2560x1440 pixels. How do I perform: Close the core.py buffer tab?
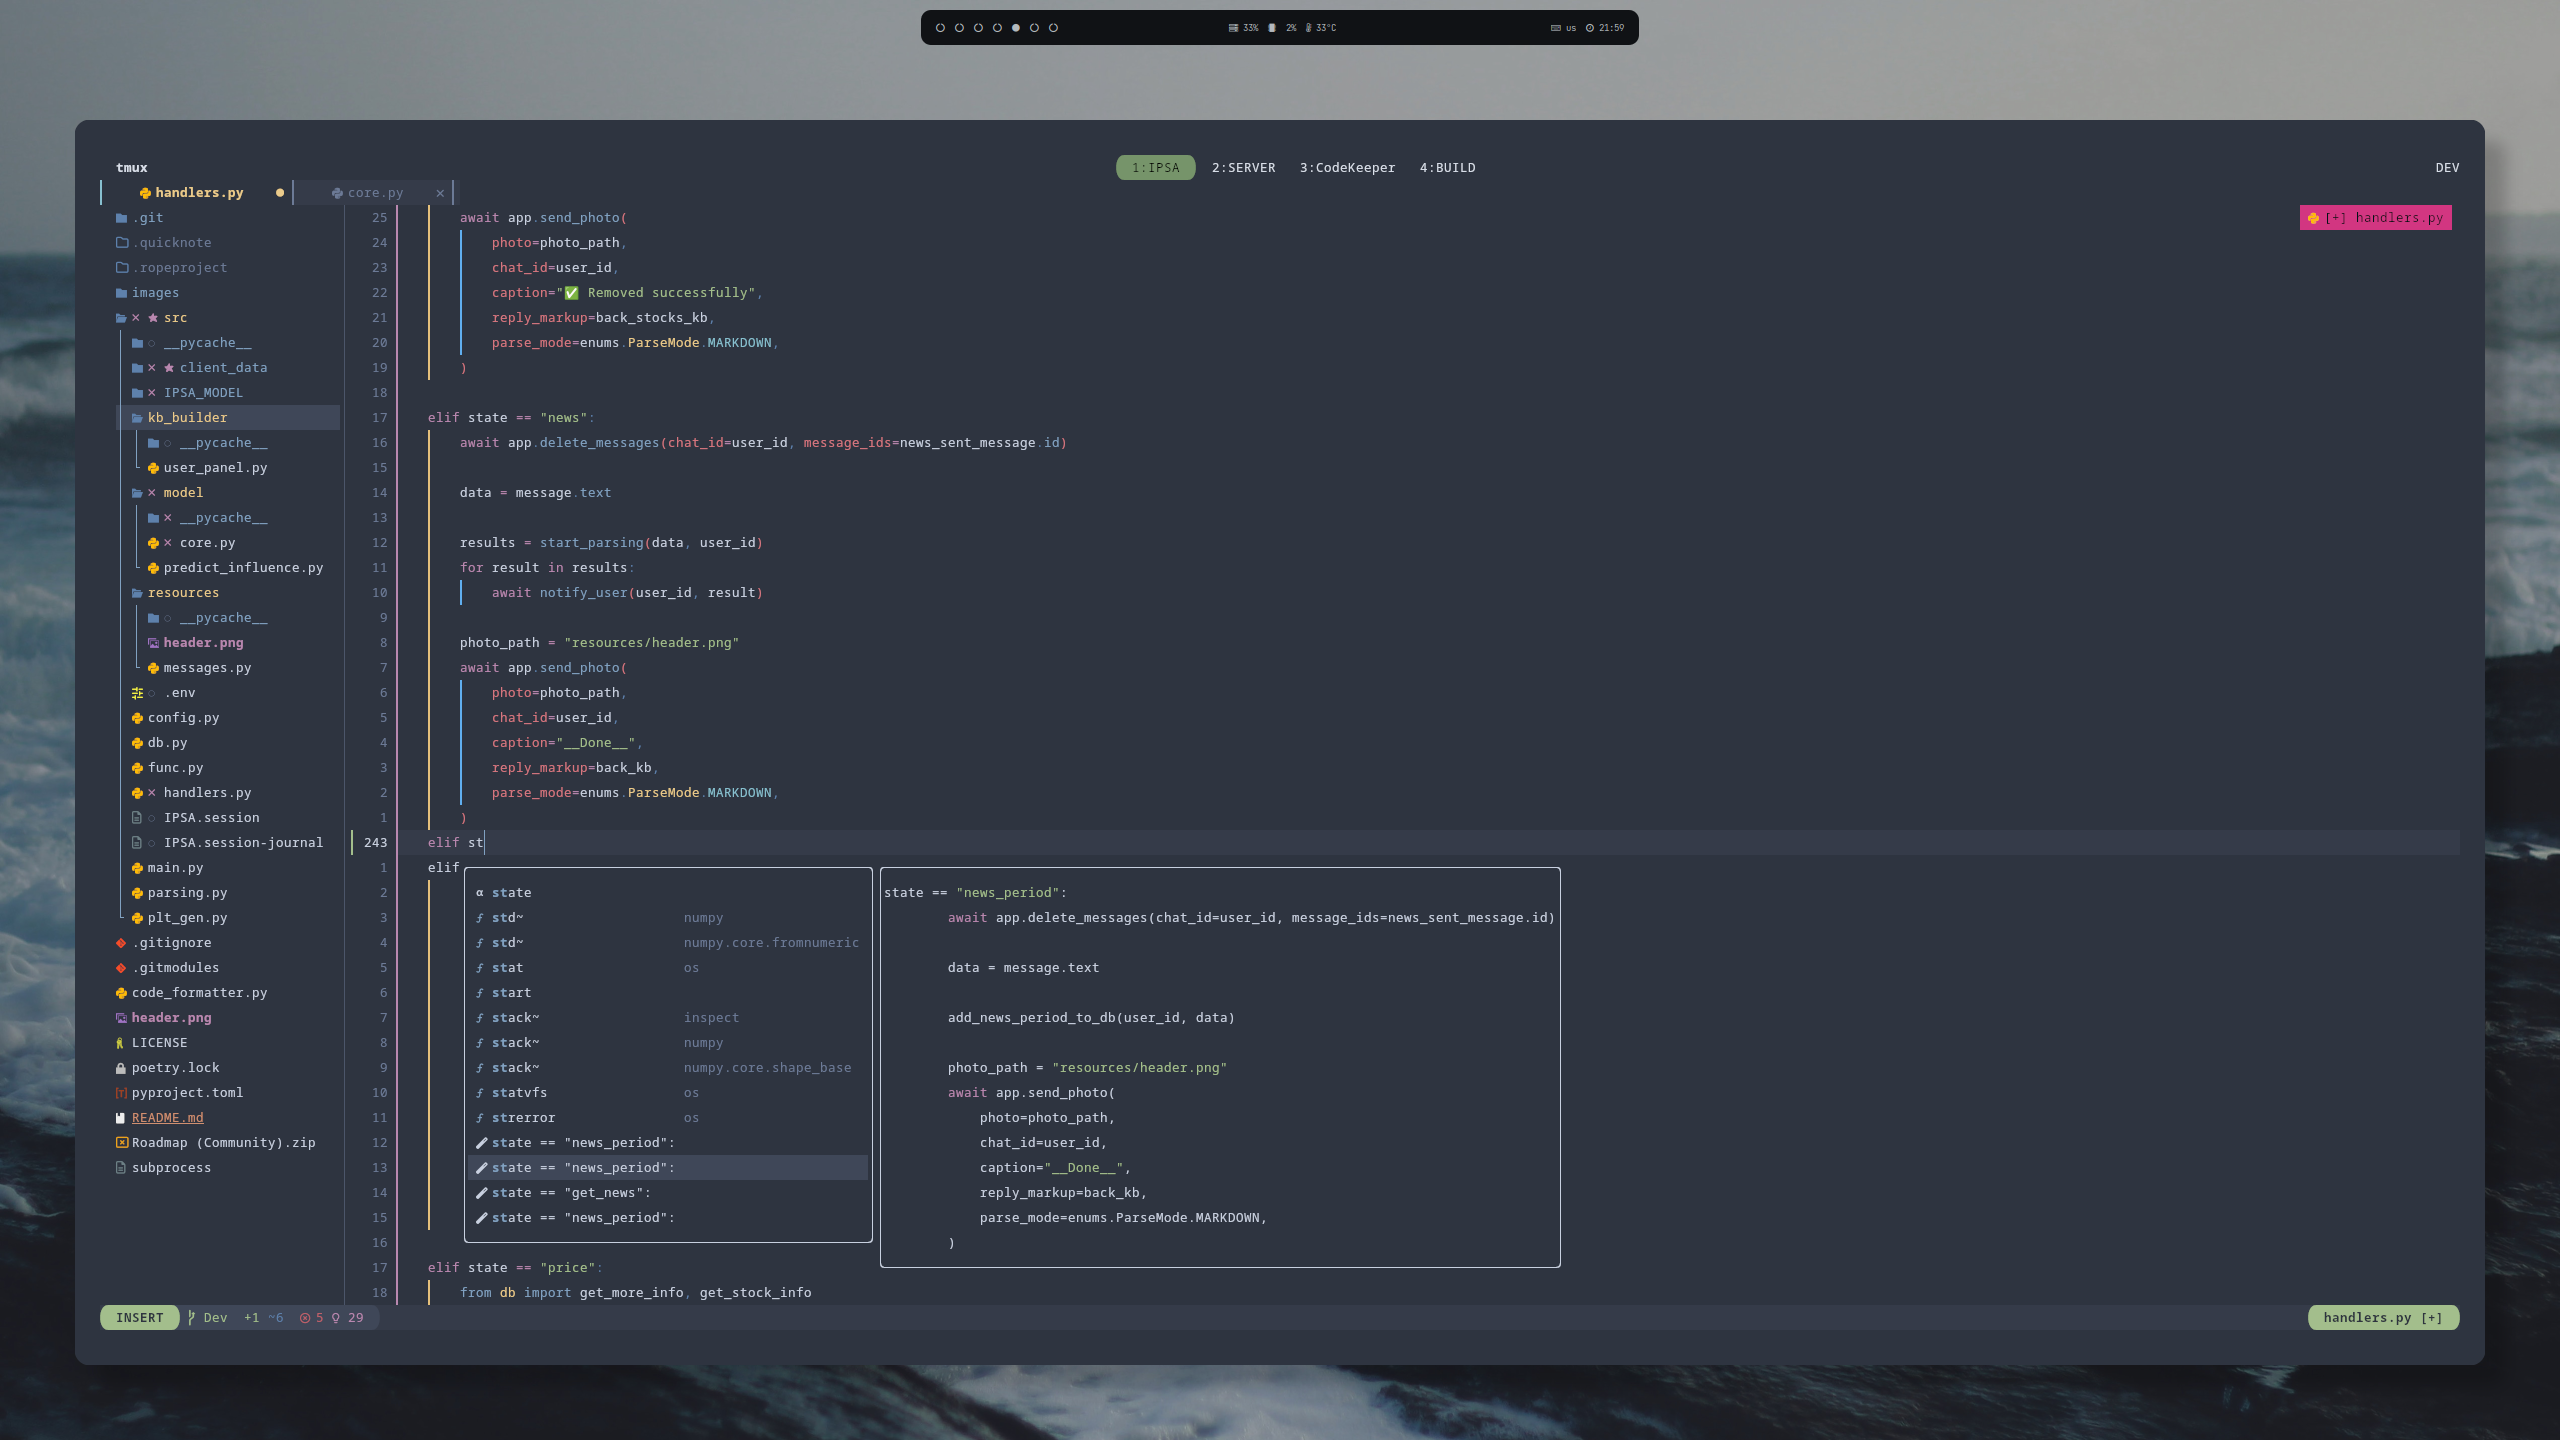(440, 193)
